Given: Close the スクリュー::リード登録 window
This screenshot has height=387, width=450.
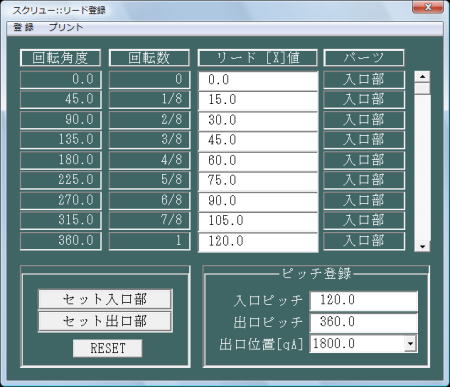Looking at the screenshot, I should coord(428,7).
